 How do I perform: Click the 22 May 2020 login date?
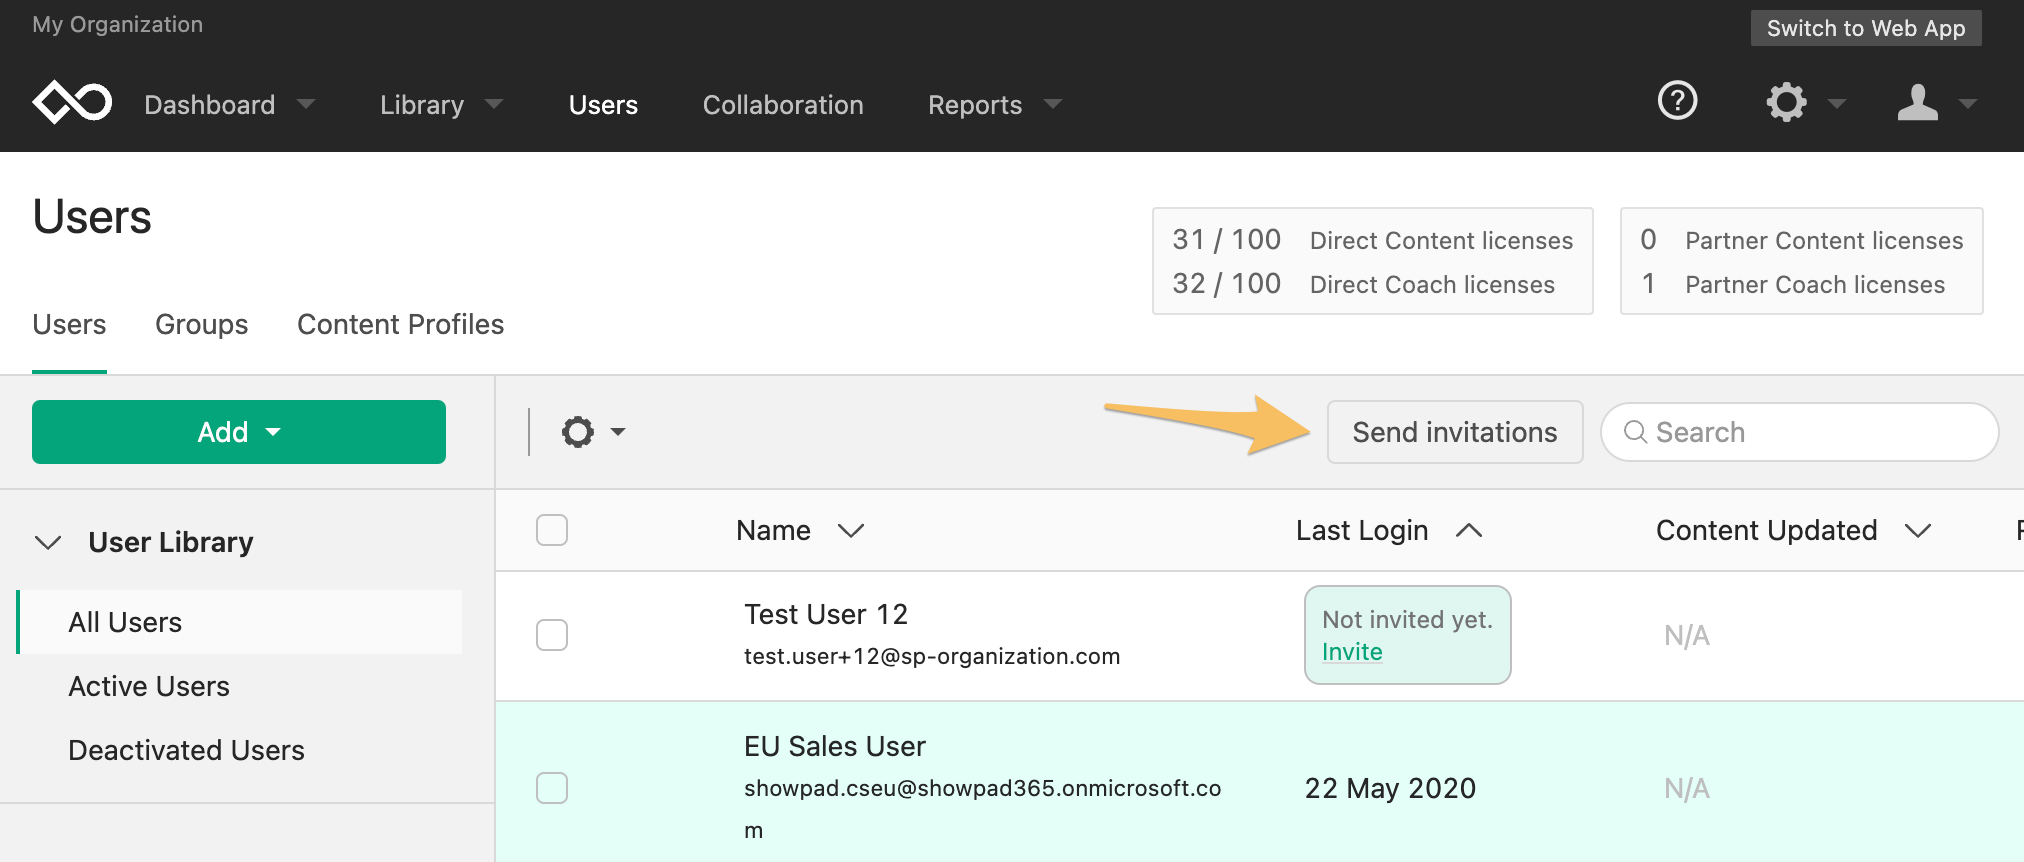tap(1390, 788)
